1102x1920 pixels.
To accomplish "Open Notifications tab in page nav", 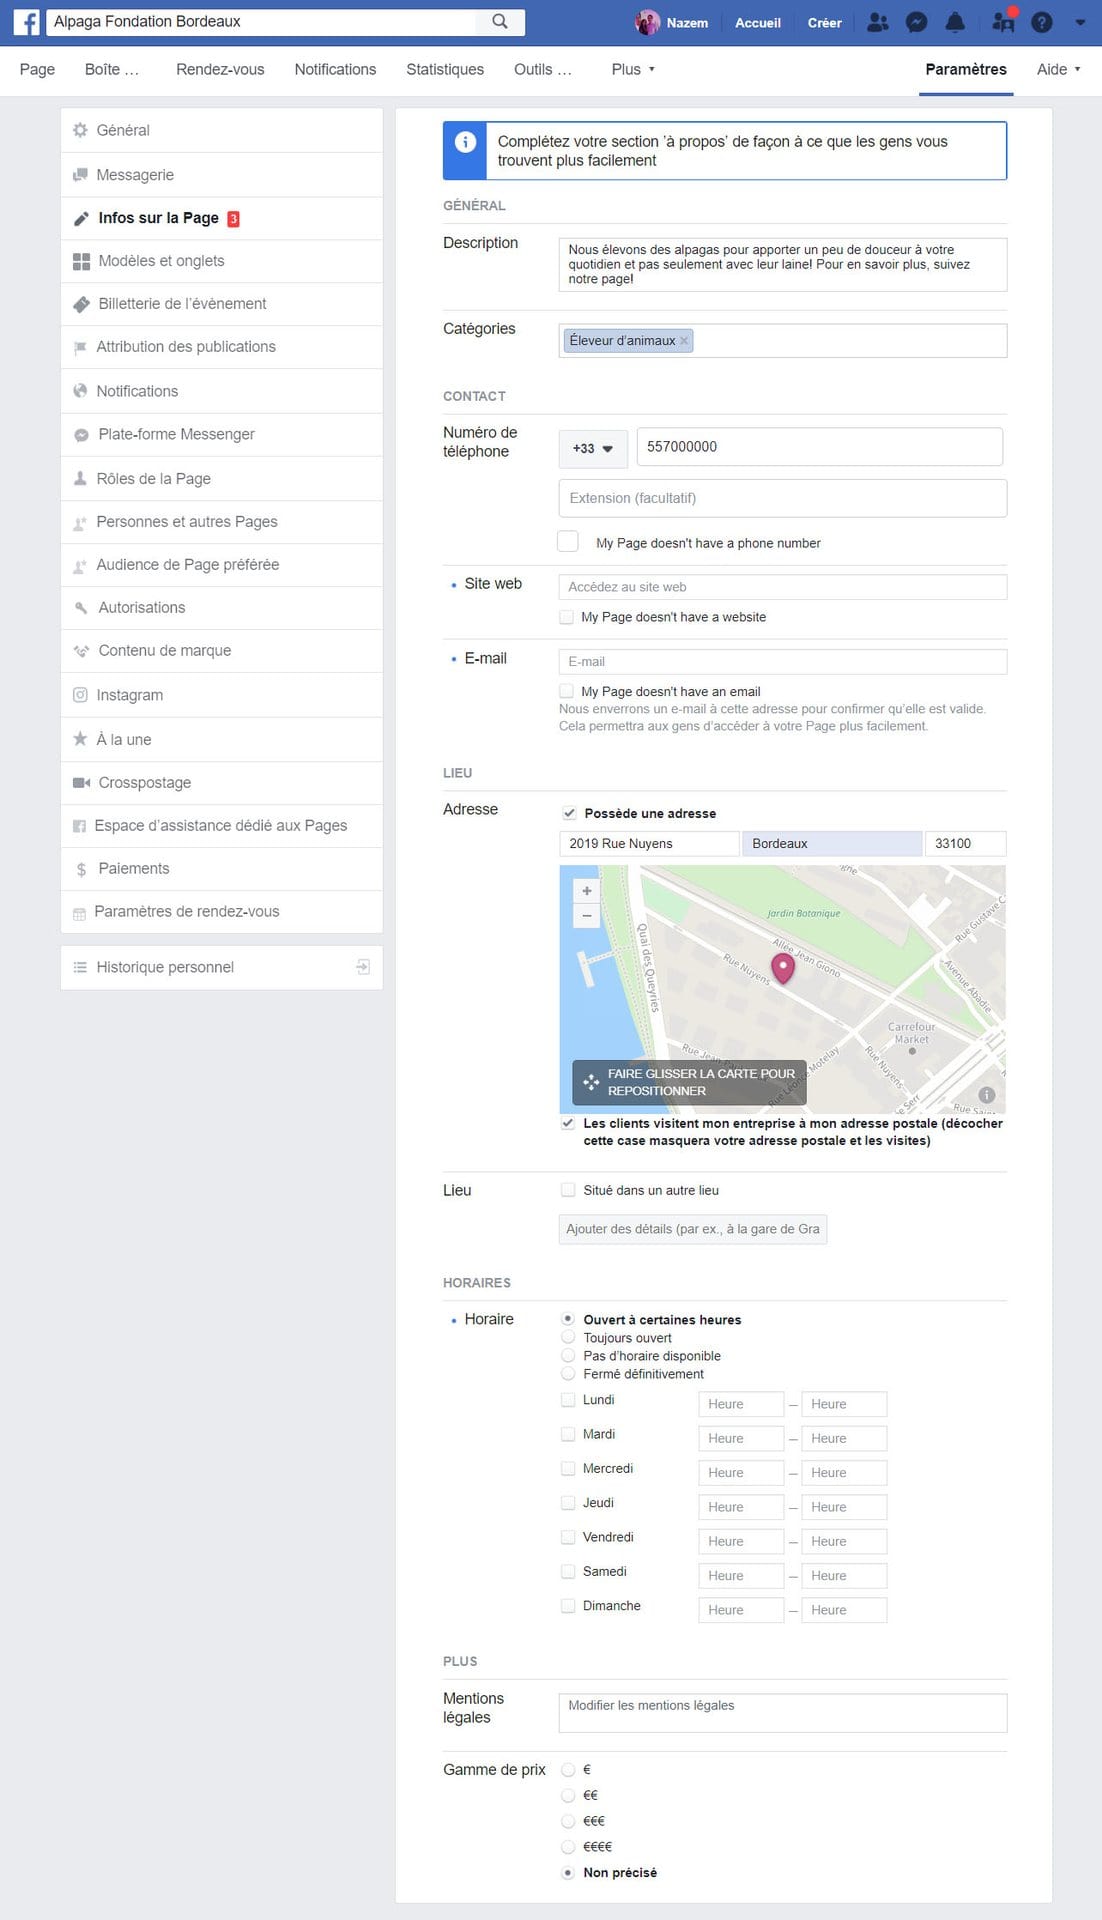I will point(335,69).
